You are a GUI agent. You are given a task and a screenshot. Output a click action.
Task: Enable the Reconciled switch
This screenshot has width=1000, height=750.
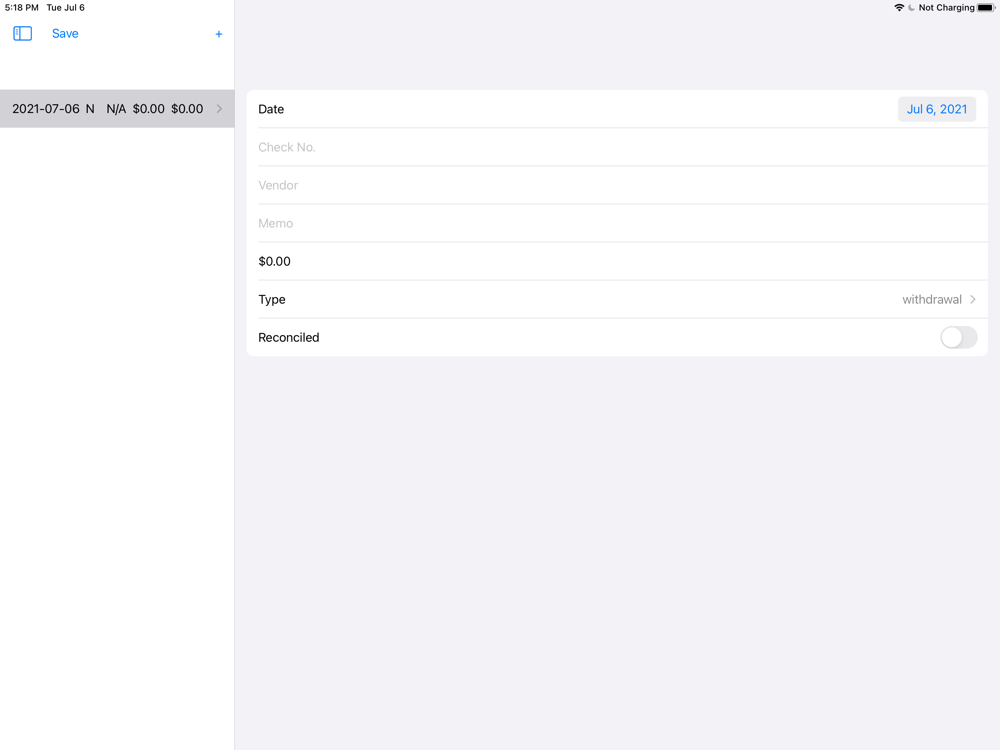(958, 337)
